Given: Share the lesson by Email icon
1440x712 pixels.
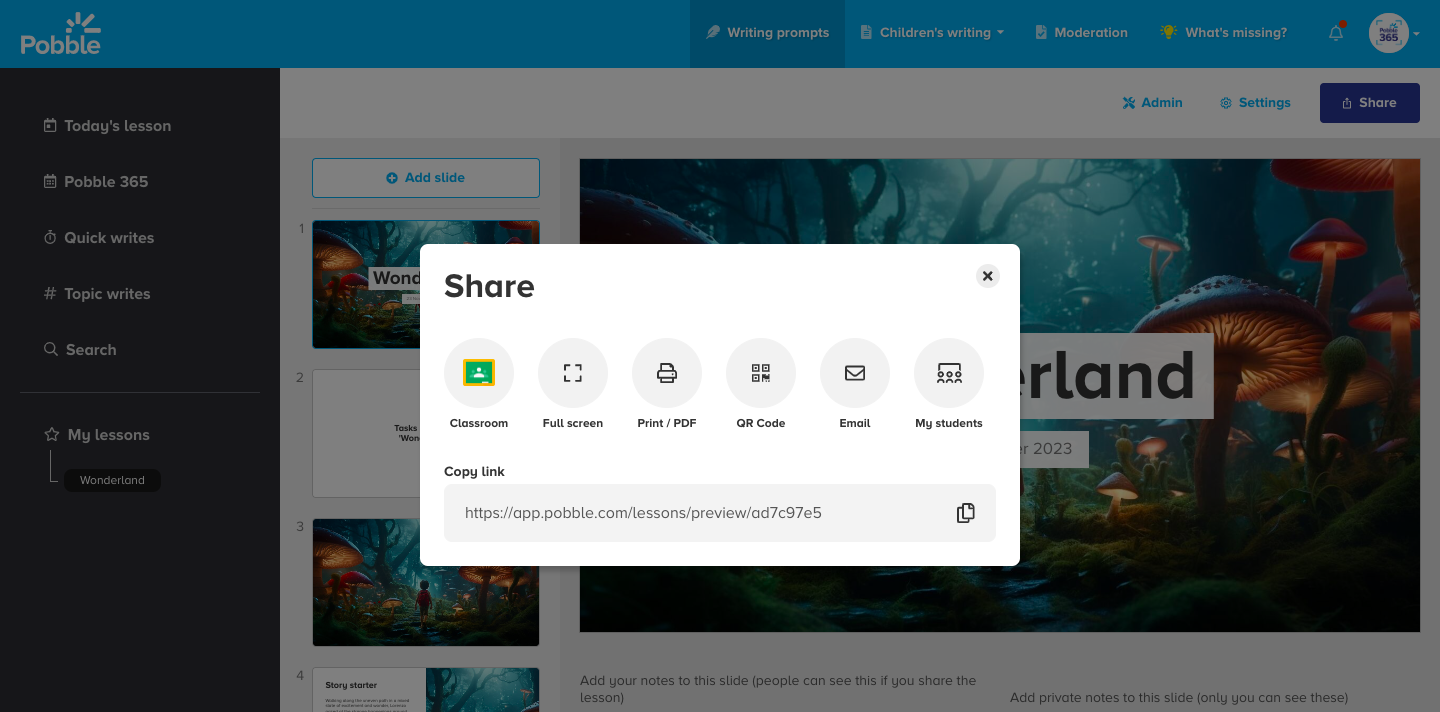Looking at the screenshot, I should click(x=855, y=373).
